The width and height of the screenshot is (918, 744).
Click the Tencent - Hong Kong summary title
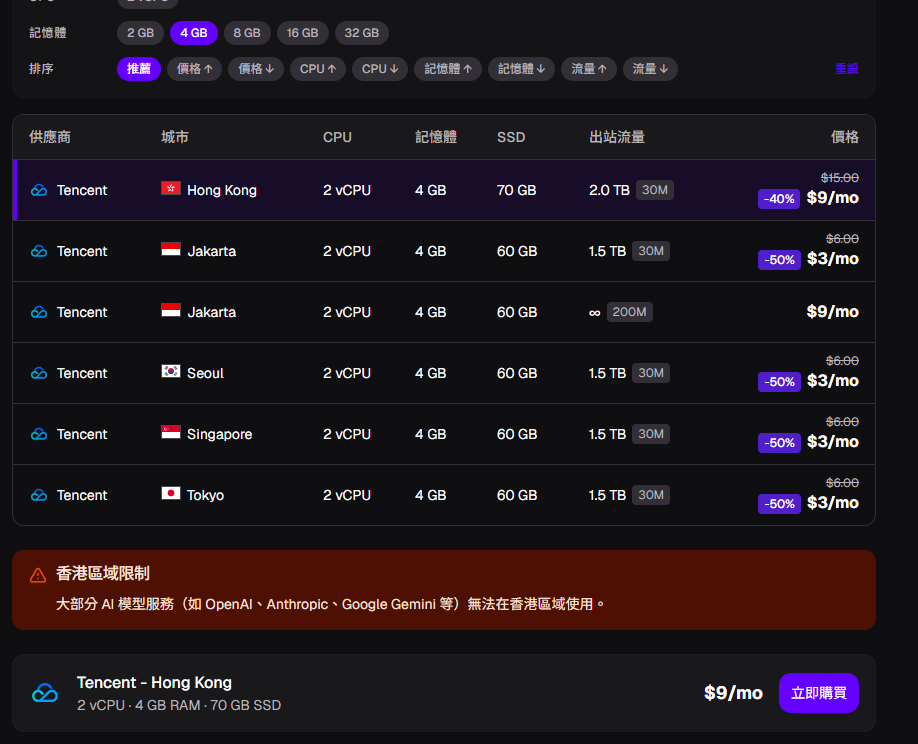pos(155,683)
